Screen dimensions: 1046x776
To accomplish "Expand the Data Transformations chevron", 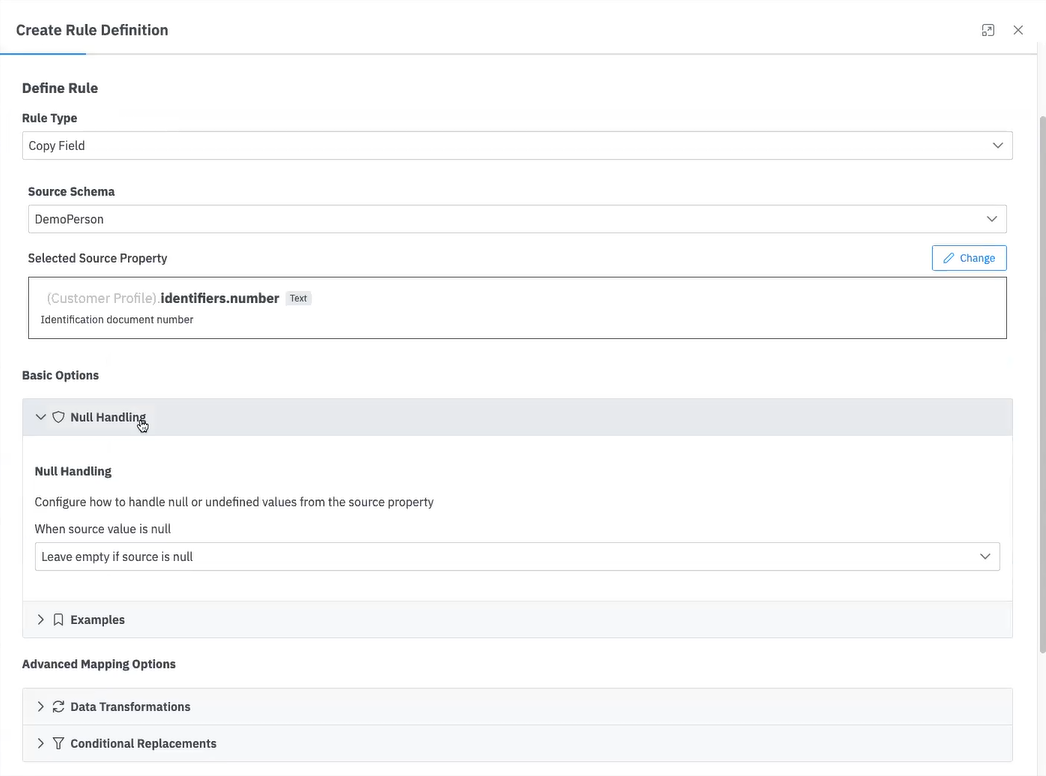I will (x=41, y=707).
